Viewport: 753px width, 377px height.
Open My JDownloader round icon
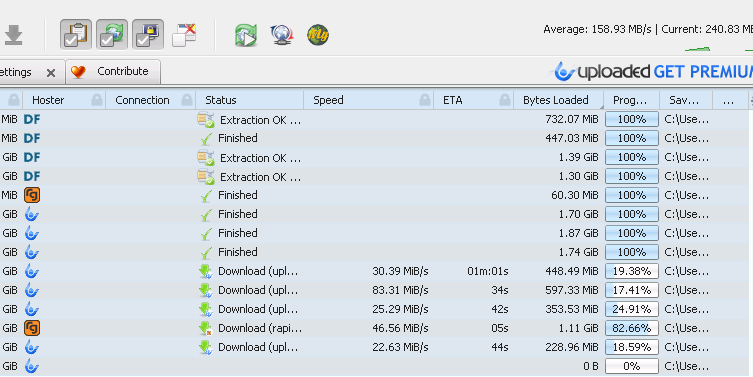point(317,35)
